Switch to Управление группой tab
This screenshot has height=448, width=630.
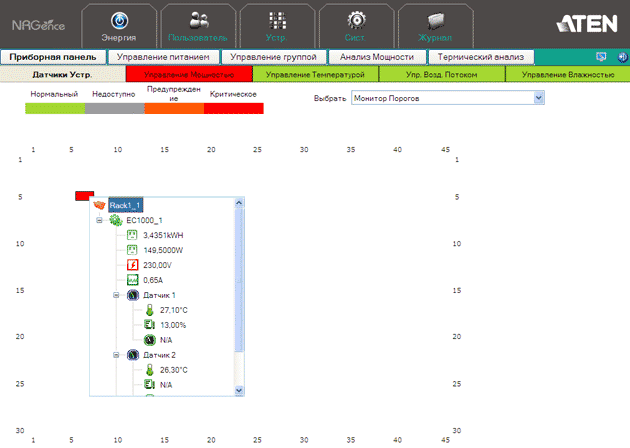273,57
